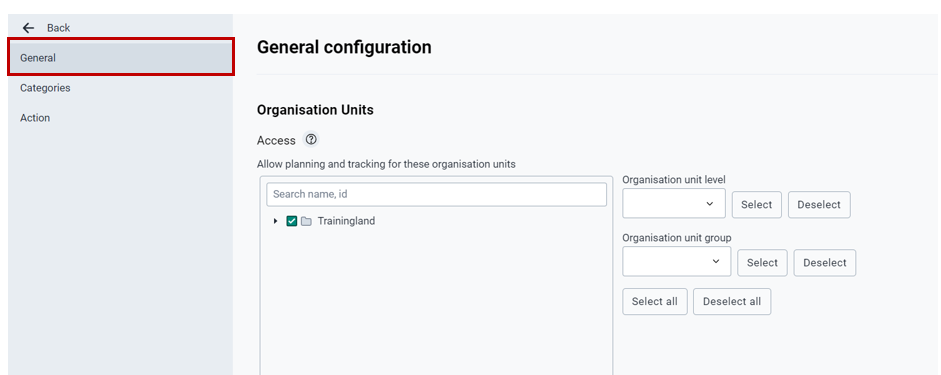Select the General sidebar item
The image size is (941, 375).
[x=121, y=58]
